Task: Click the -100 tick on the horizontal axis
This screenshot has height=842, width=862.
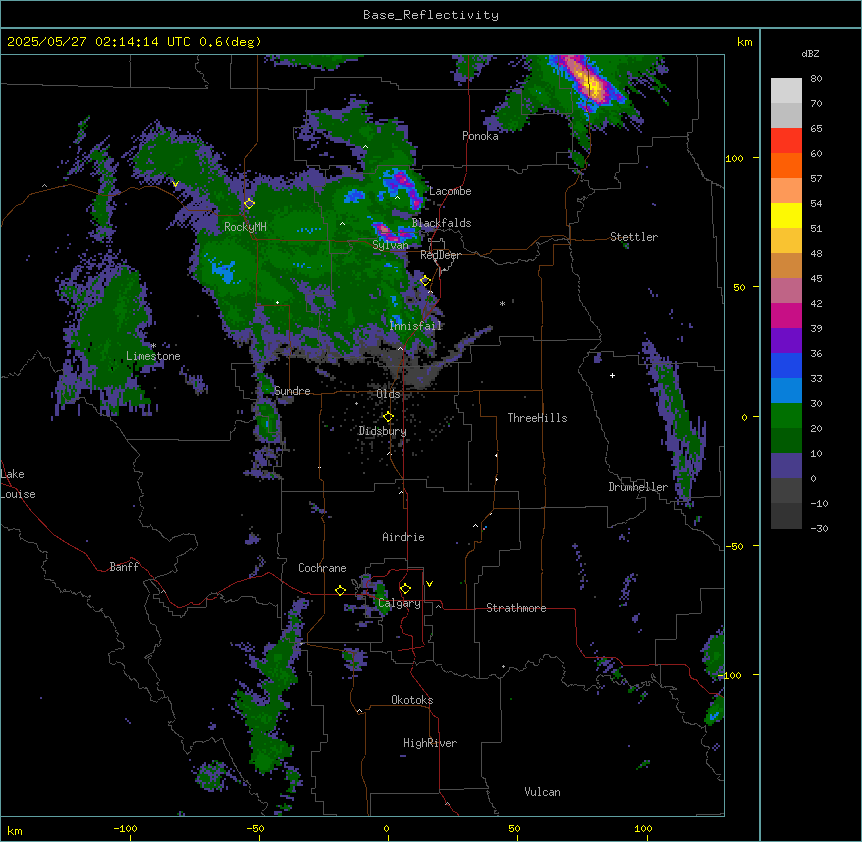Action: coord(125,828)
